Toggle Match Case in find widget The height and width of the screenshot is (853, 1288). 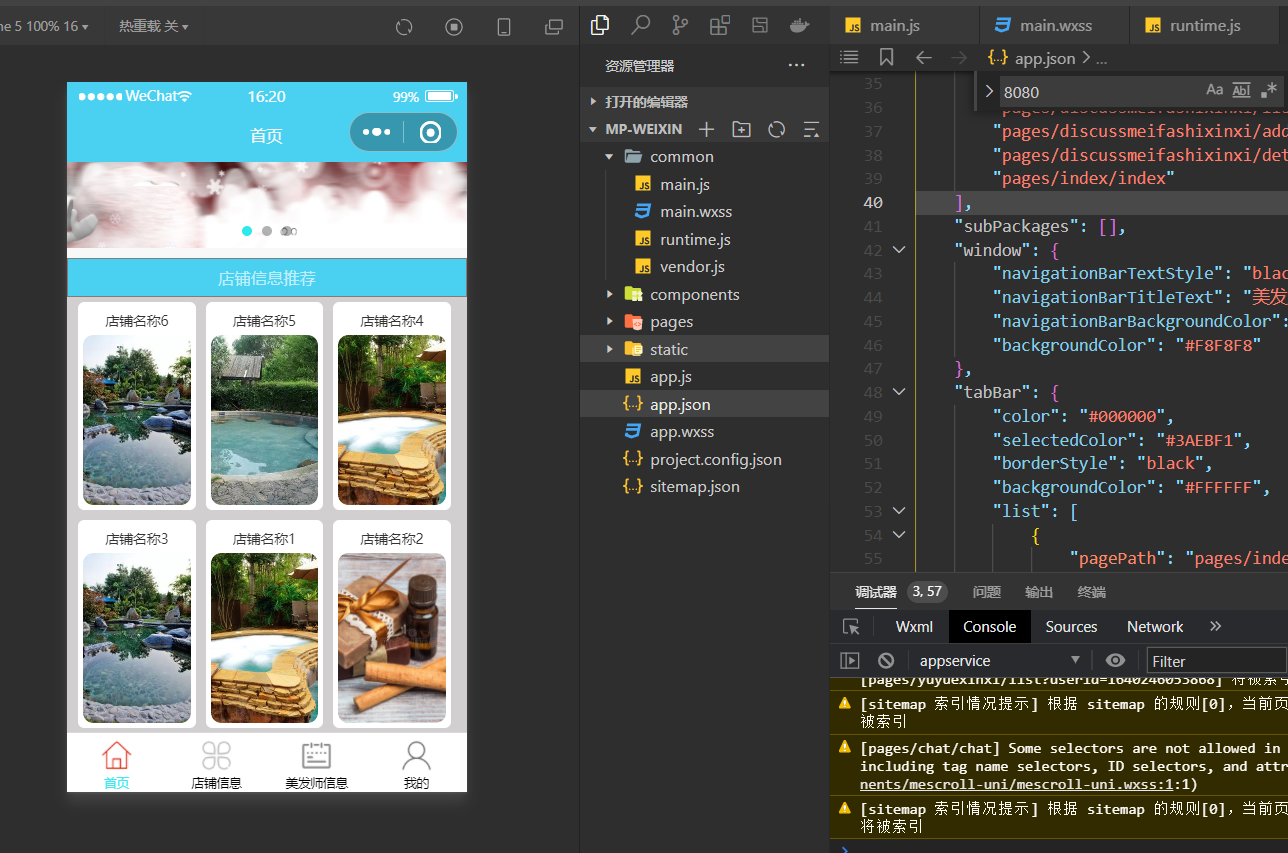1215,91
